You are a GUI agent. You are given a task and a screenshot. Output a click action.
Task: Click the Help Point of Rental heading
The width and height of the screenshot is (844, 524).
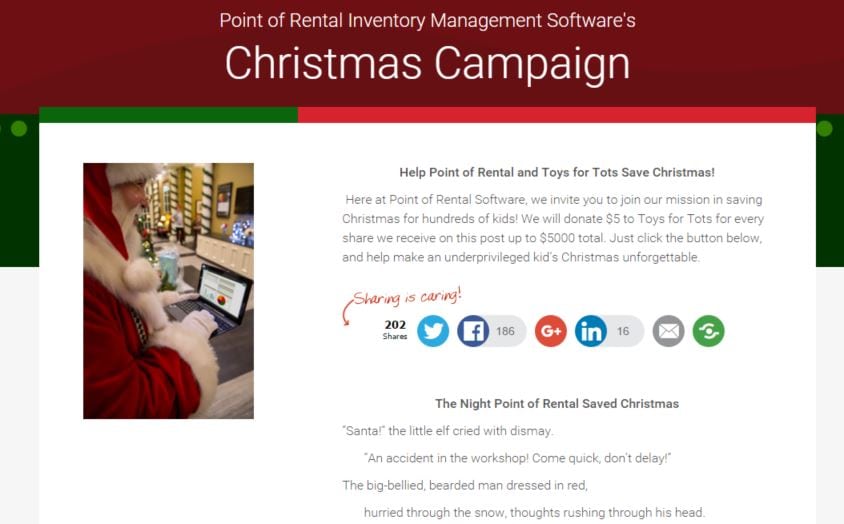click(x=557, y=172)
